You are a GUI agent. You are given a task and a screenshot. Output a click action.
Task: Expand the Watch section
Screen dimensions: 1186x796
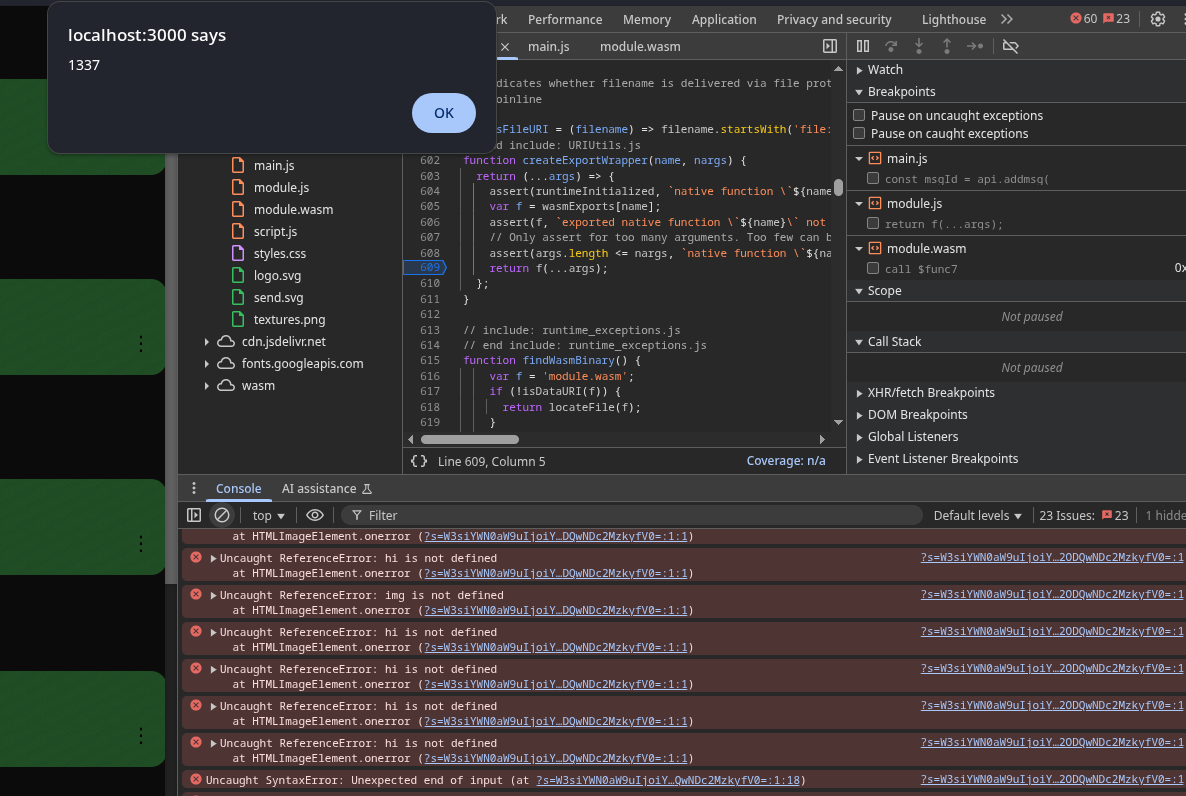pyautogui.click(x=859, y=70)
